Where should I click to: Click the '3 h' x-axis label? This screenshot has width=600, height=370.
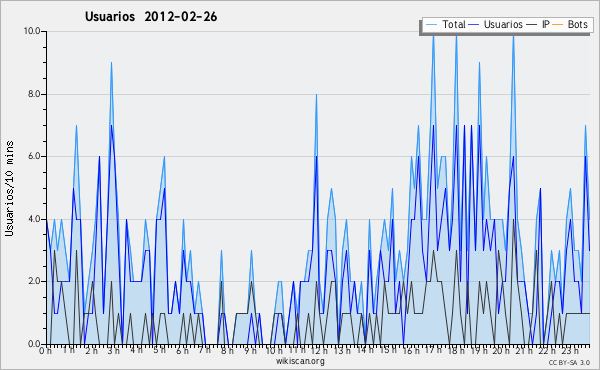click(x=114, y=351)
